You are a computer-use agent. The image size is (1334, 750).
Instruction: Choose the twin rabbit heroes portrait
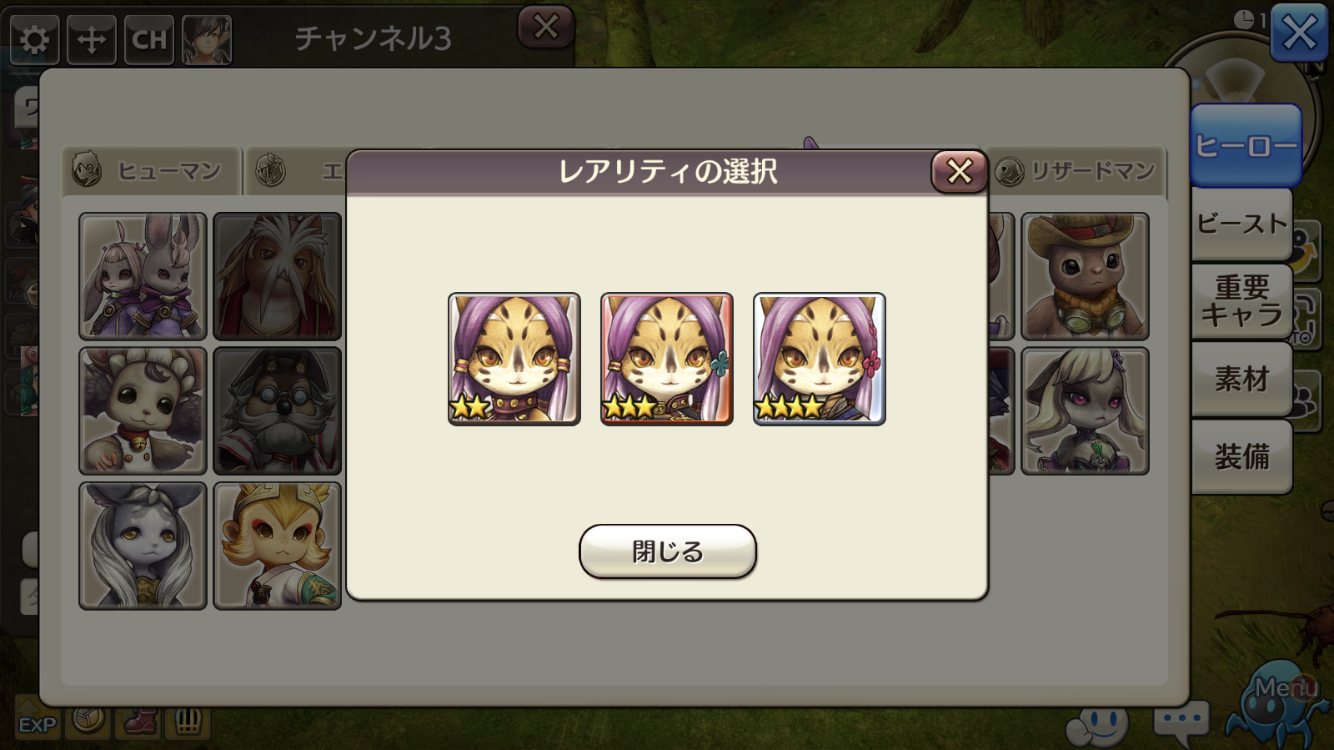(143, 276)
